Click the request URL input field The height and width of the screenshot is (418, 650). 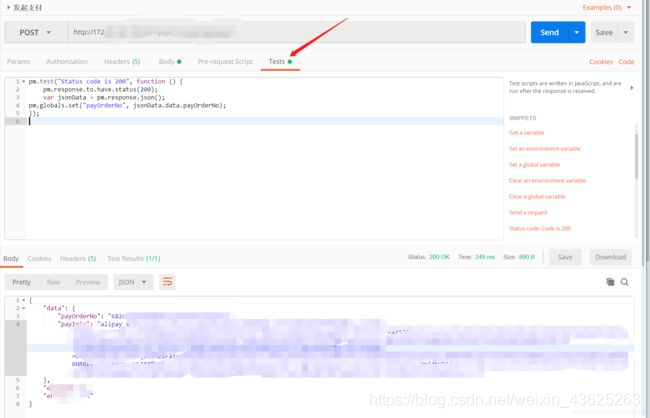point(297,32)
